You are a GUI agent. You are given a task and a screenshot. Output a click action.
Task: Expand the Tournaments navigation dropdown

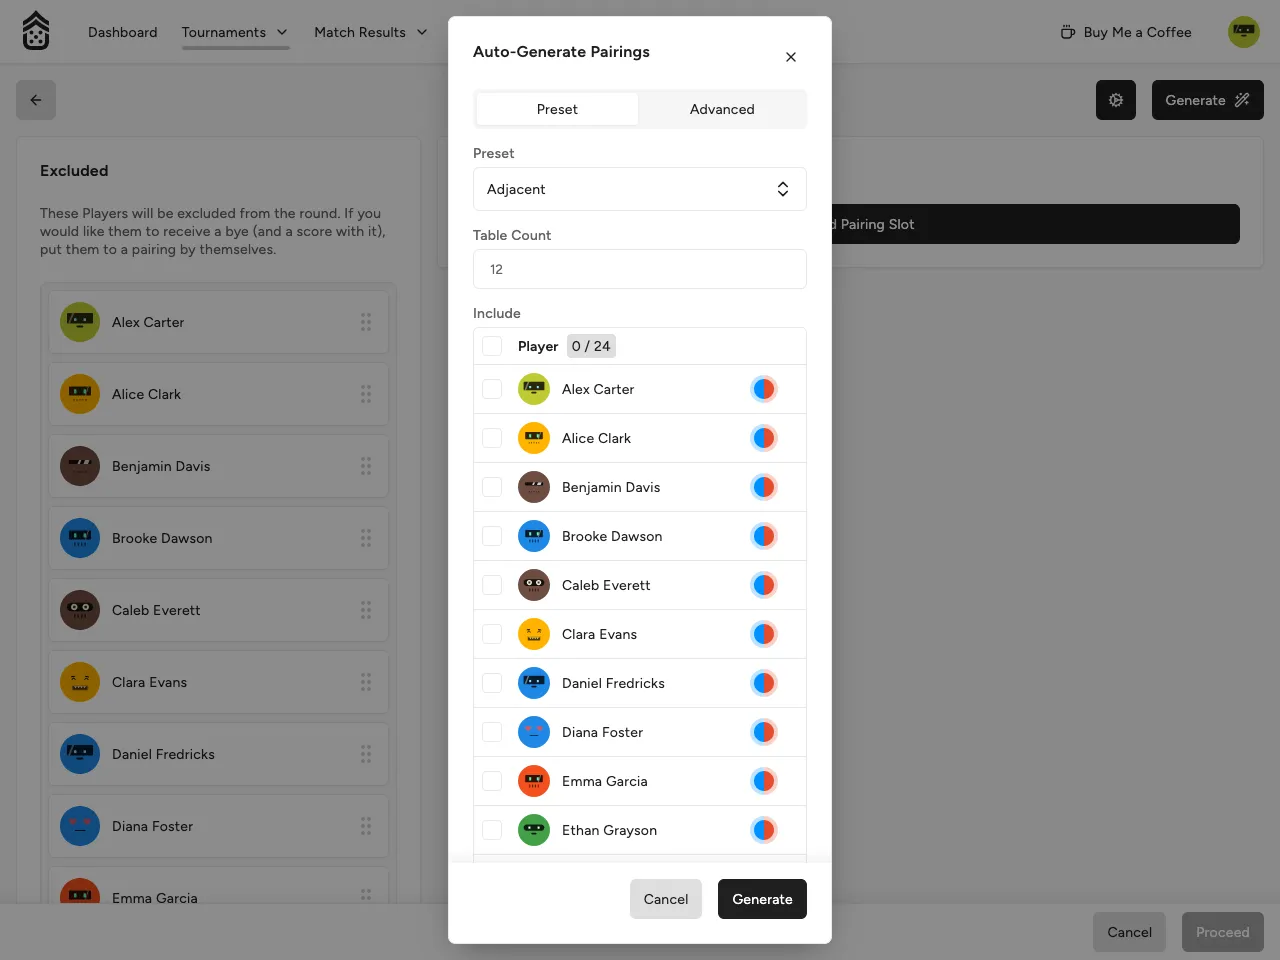[235, 32]
